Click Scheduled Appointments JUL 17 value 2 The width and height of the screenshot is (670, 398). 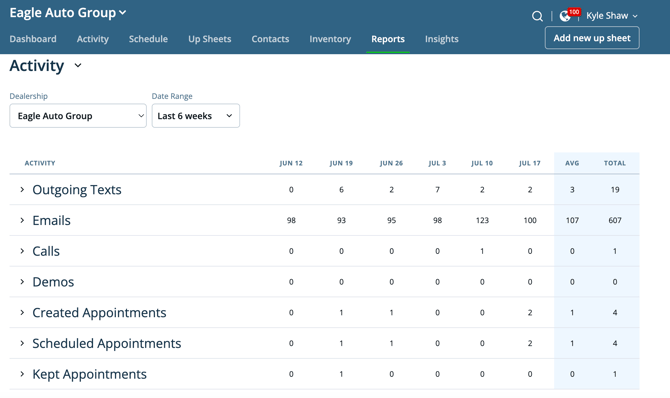(x=530, y=343)
